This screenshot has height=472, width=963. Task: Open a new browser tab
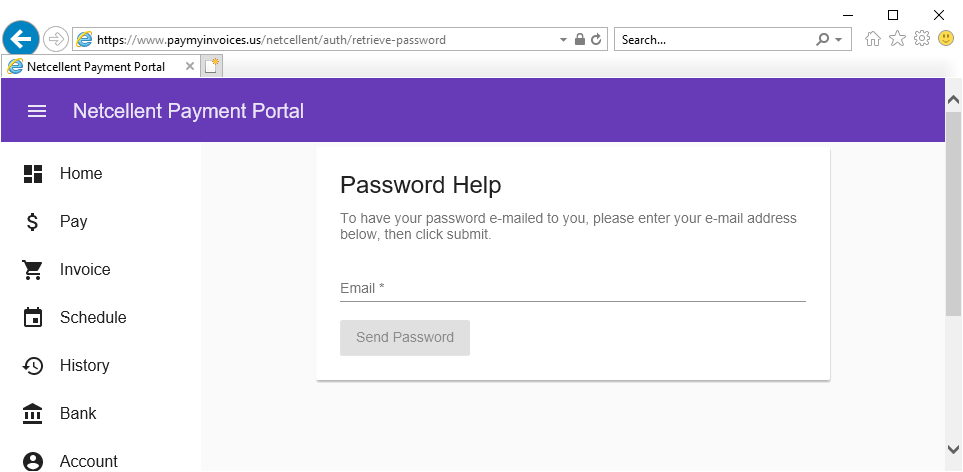[x=211, y=67]
